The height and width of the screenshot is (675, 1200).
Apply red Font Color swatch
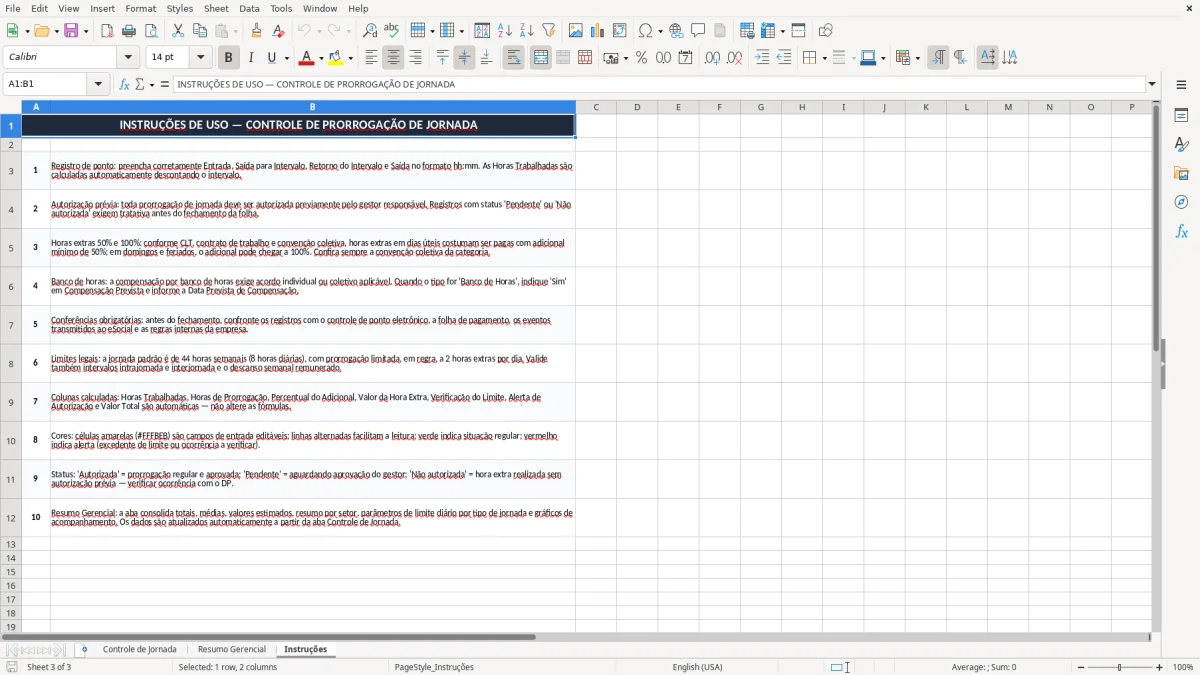coord(307,58)
